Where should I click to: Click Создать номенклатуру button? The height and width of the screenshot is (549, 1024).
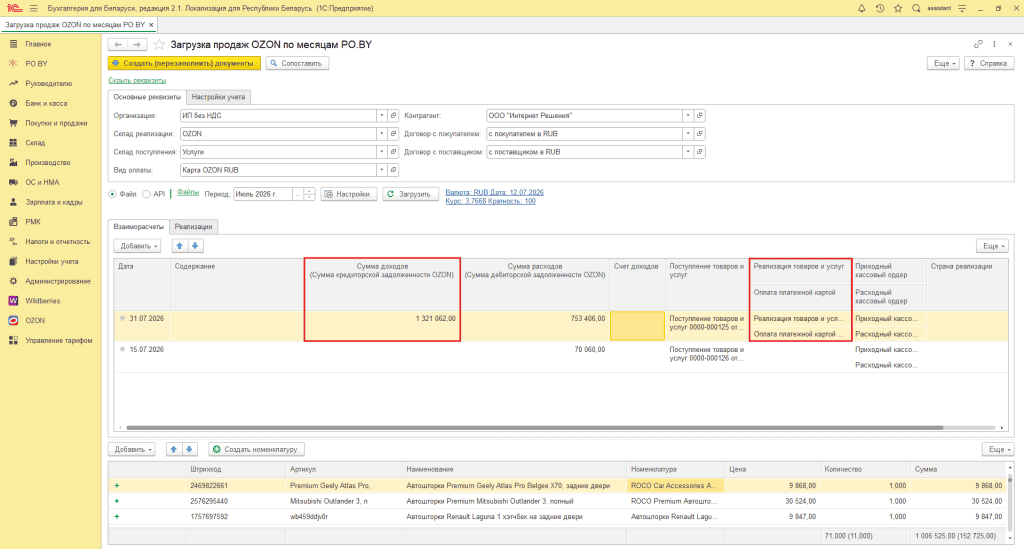pyautogui.click(x=257, y=449)
